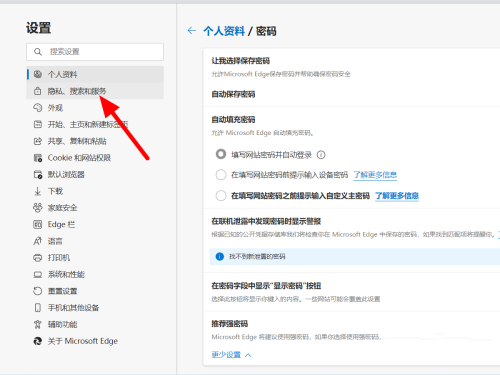Click 了解更多信息 link after 设备密码 option

click(x=375, y=175)
